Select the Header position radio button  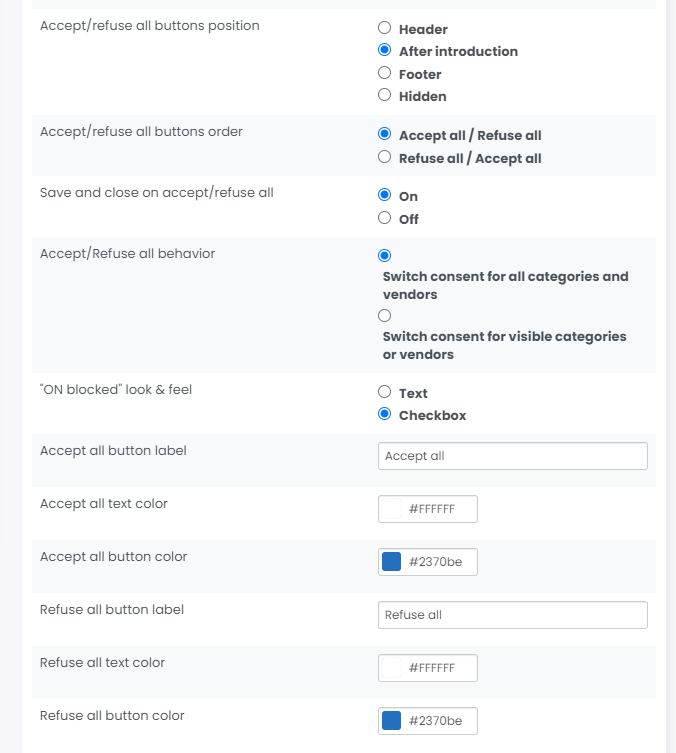click(x=385, y=29)
